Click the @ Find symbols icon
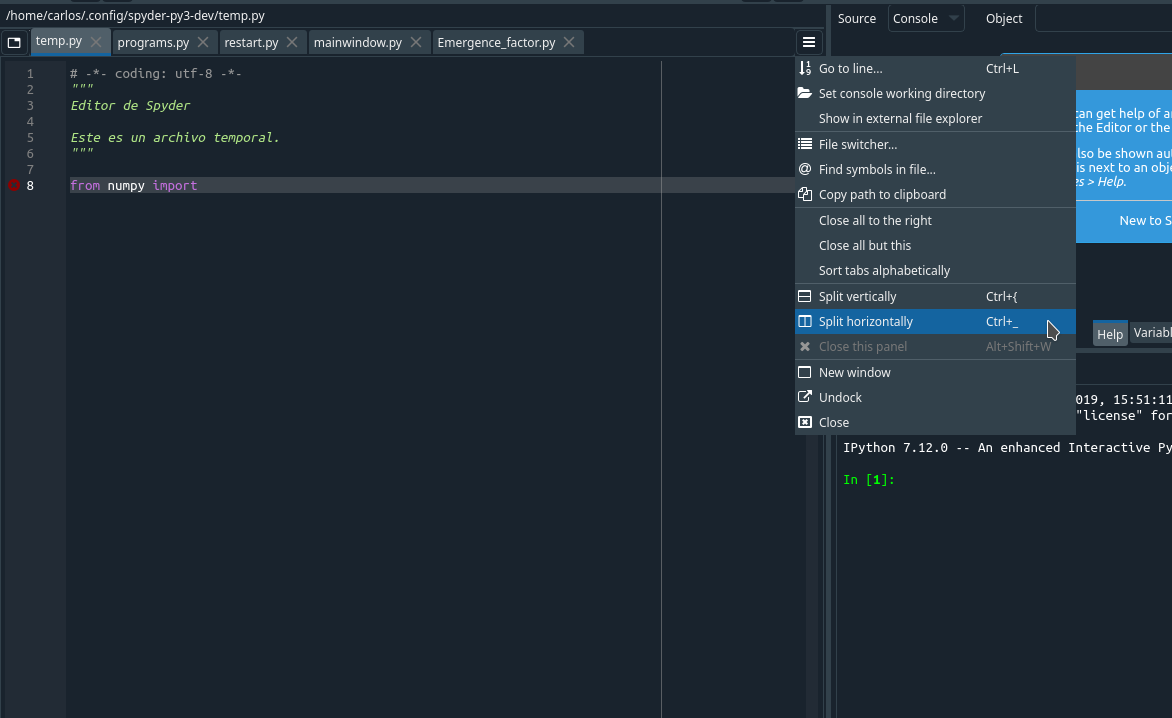 tap(805, 170)
